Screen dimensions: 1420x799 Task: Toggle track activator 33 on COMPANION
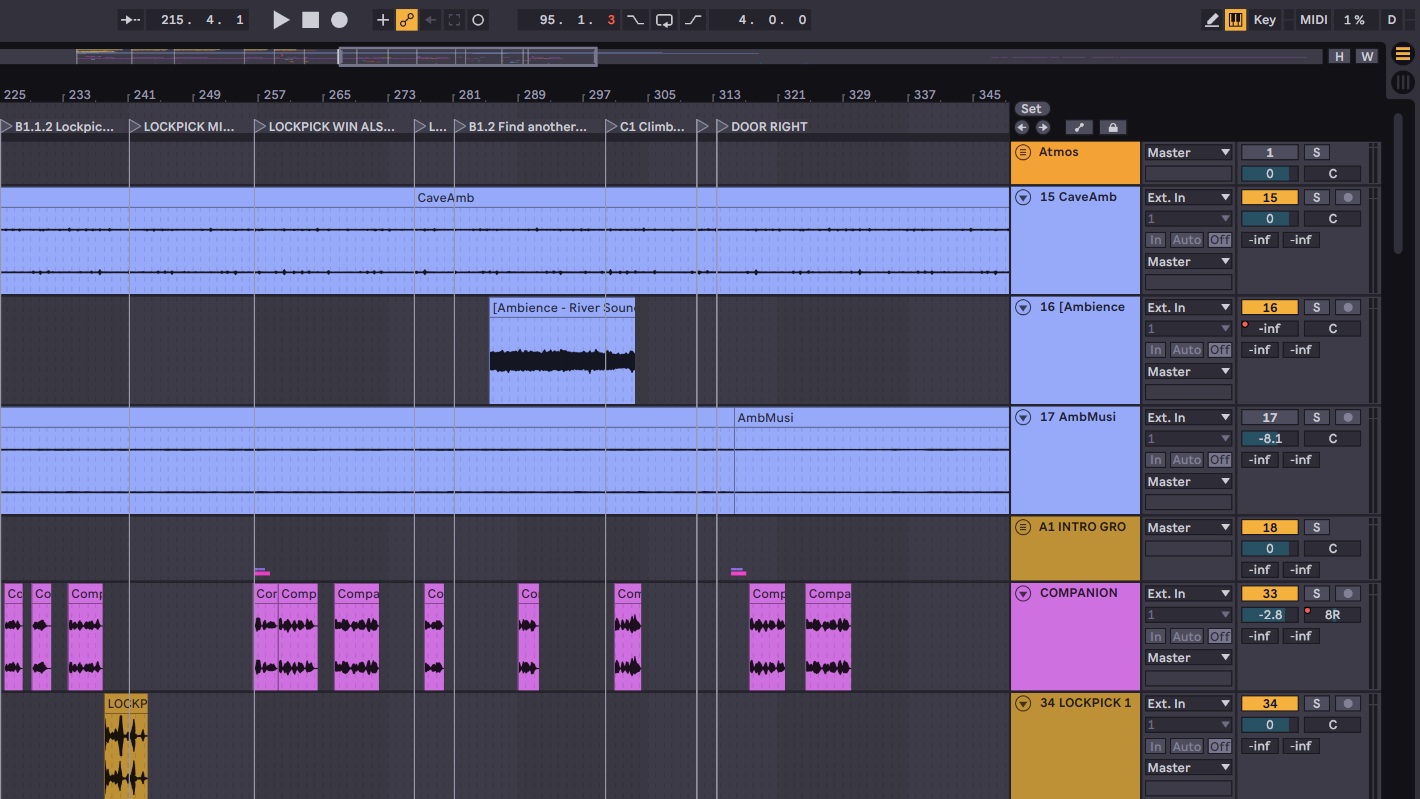point(1269,593)
